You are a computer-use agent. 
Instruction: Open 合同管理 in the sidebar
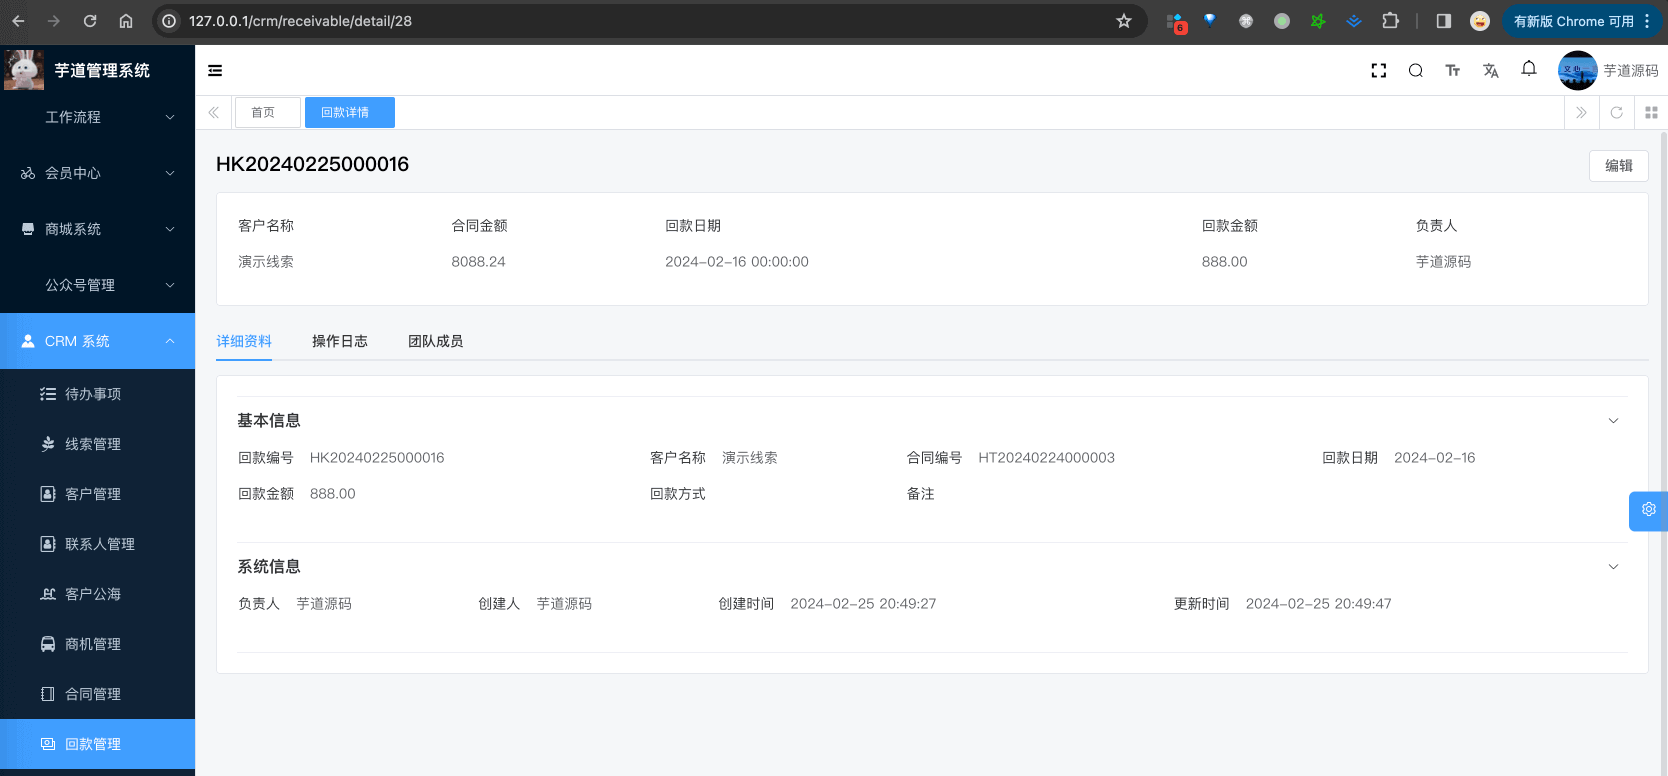click(x=93, y=694)
